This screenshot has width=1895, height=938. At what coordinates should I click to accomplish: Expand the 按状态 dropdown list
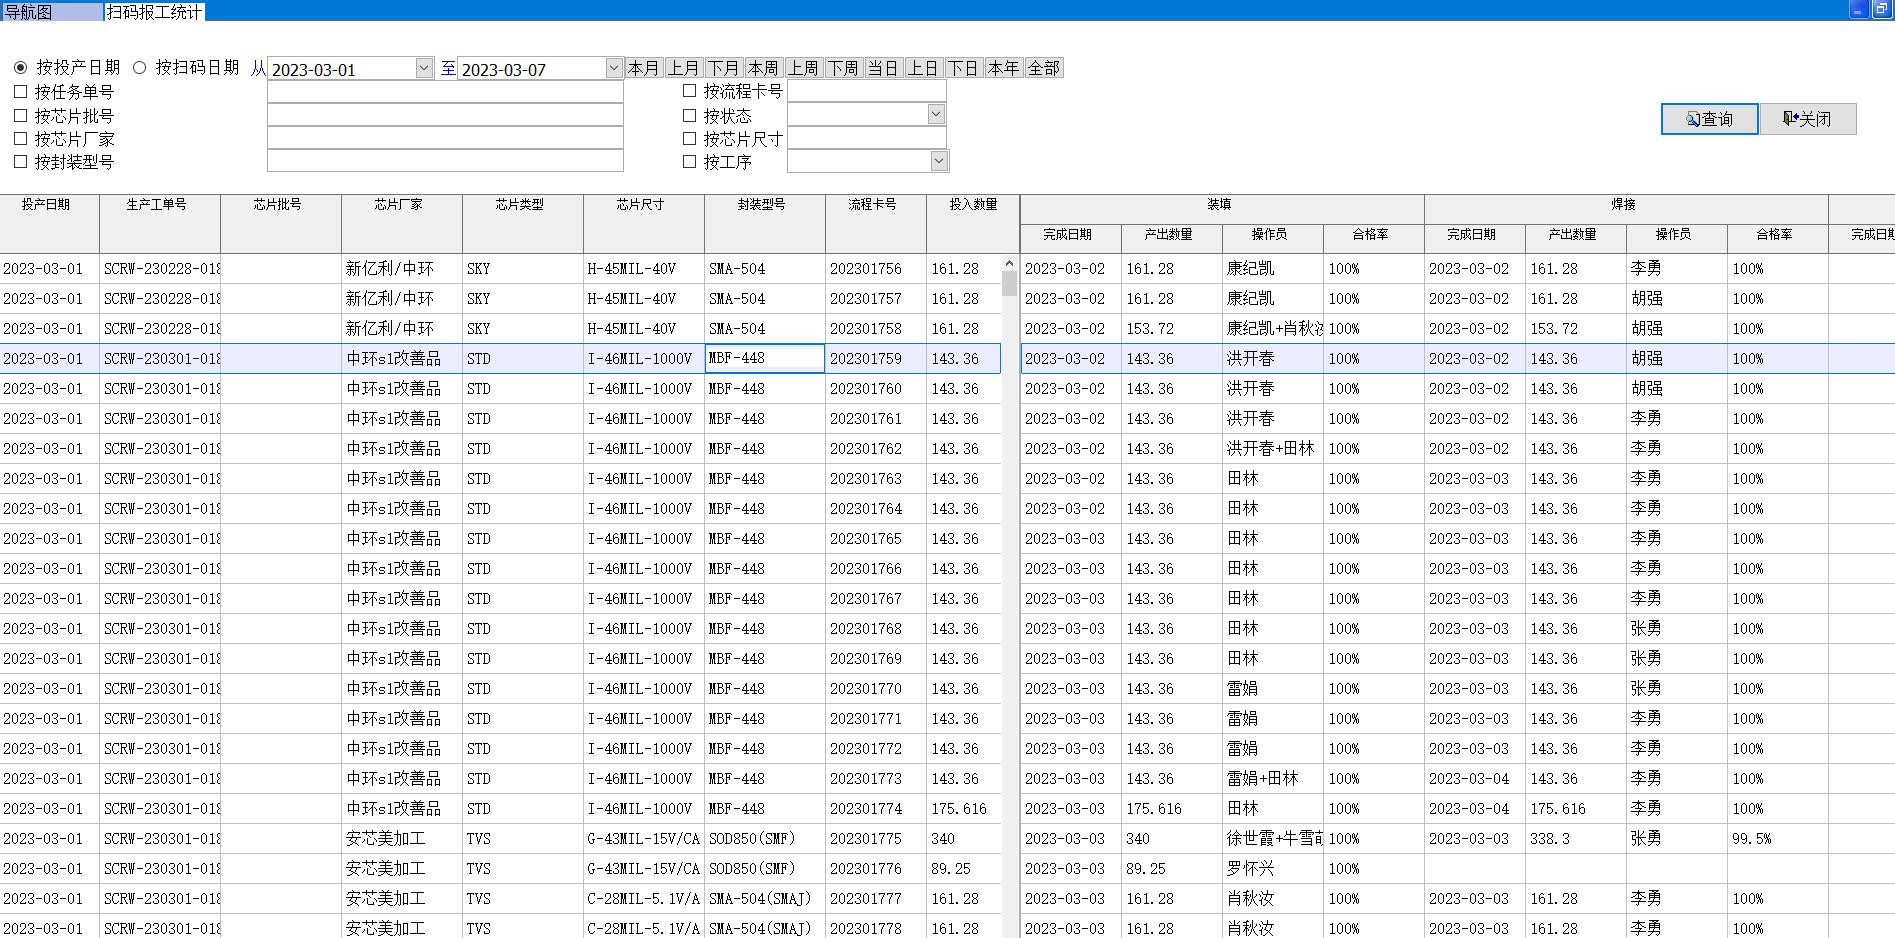coord(936,115)
